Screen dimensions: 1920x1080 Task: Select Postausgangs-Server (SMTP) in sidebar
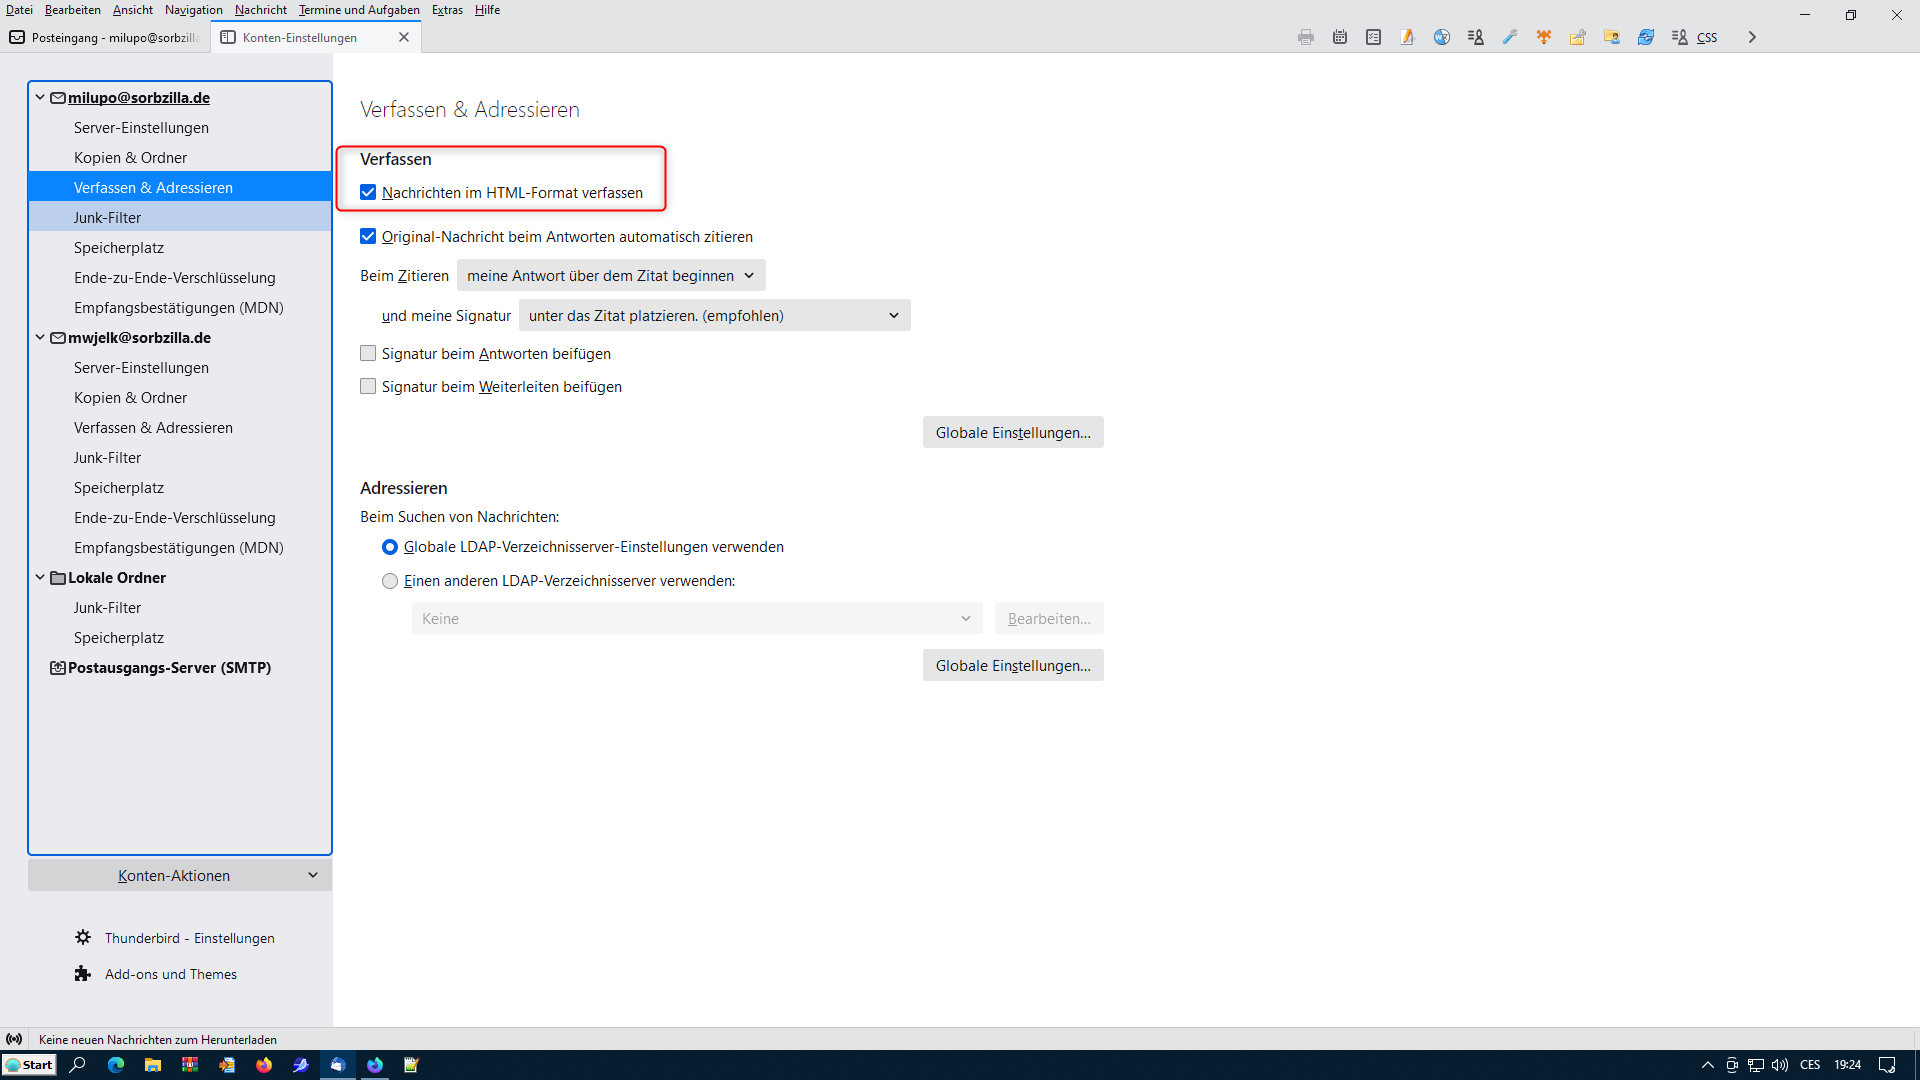tap(169, 668)
